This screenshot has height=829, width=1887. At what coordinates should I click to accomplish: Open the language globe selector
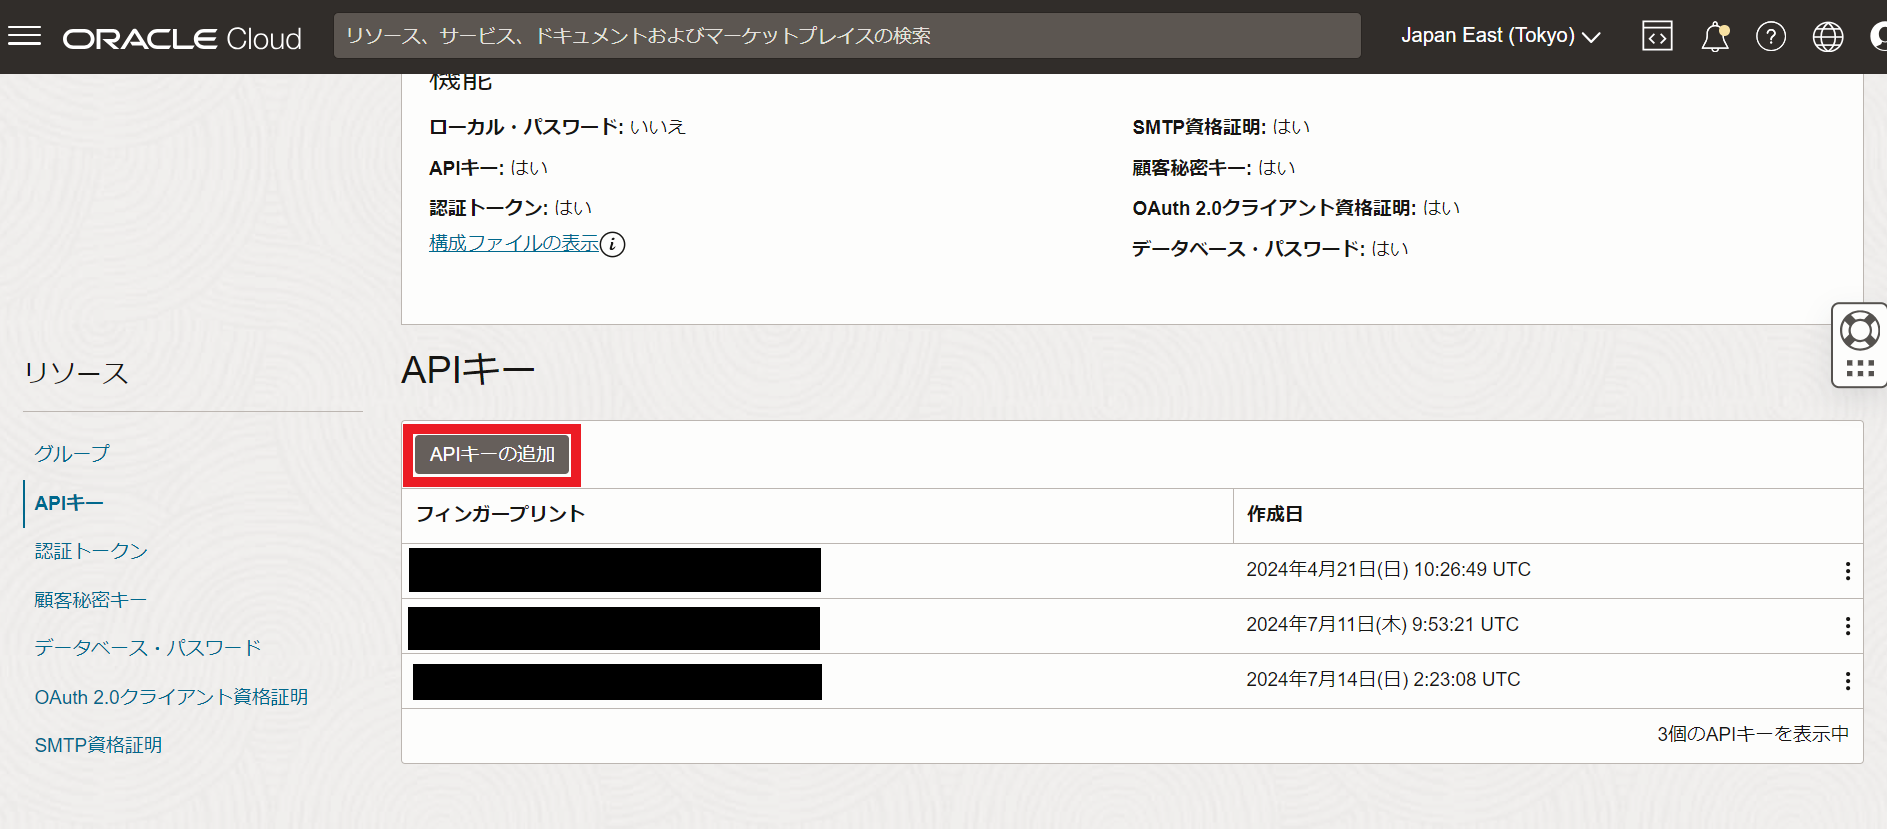point(1827,37)
